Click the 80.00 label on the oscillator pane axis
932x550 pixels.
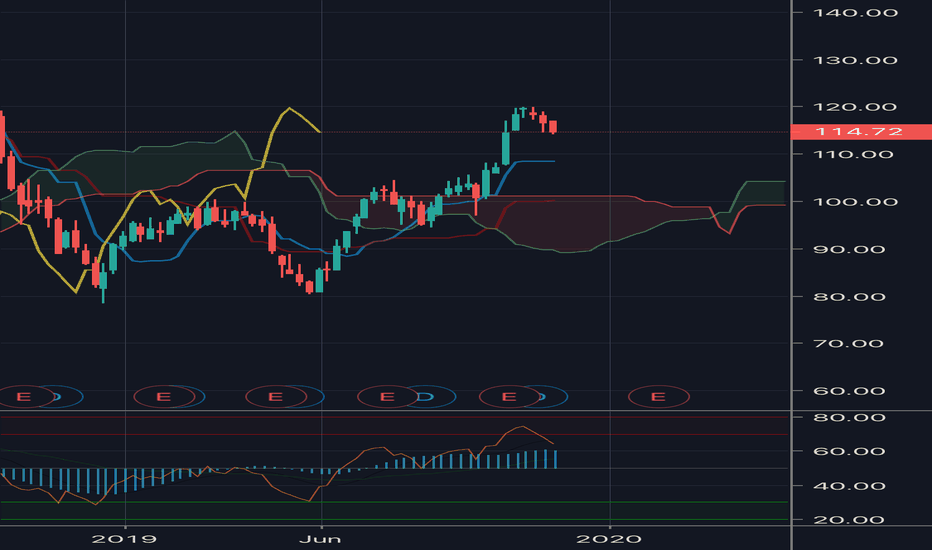(849, 417)
